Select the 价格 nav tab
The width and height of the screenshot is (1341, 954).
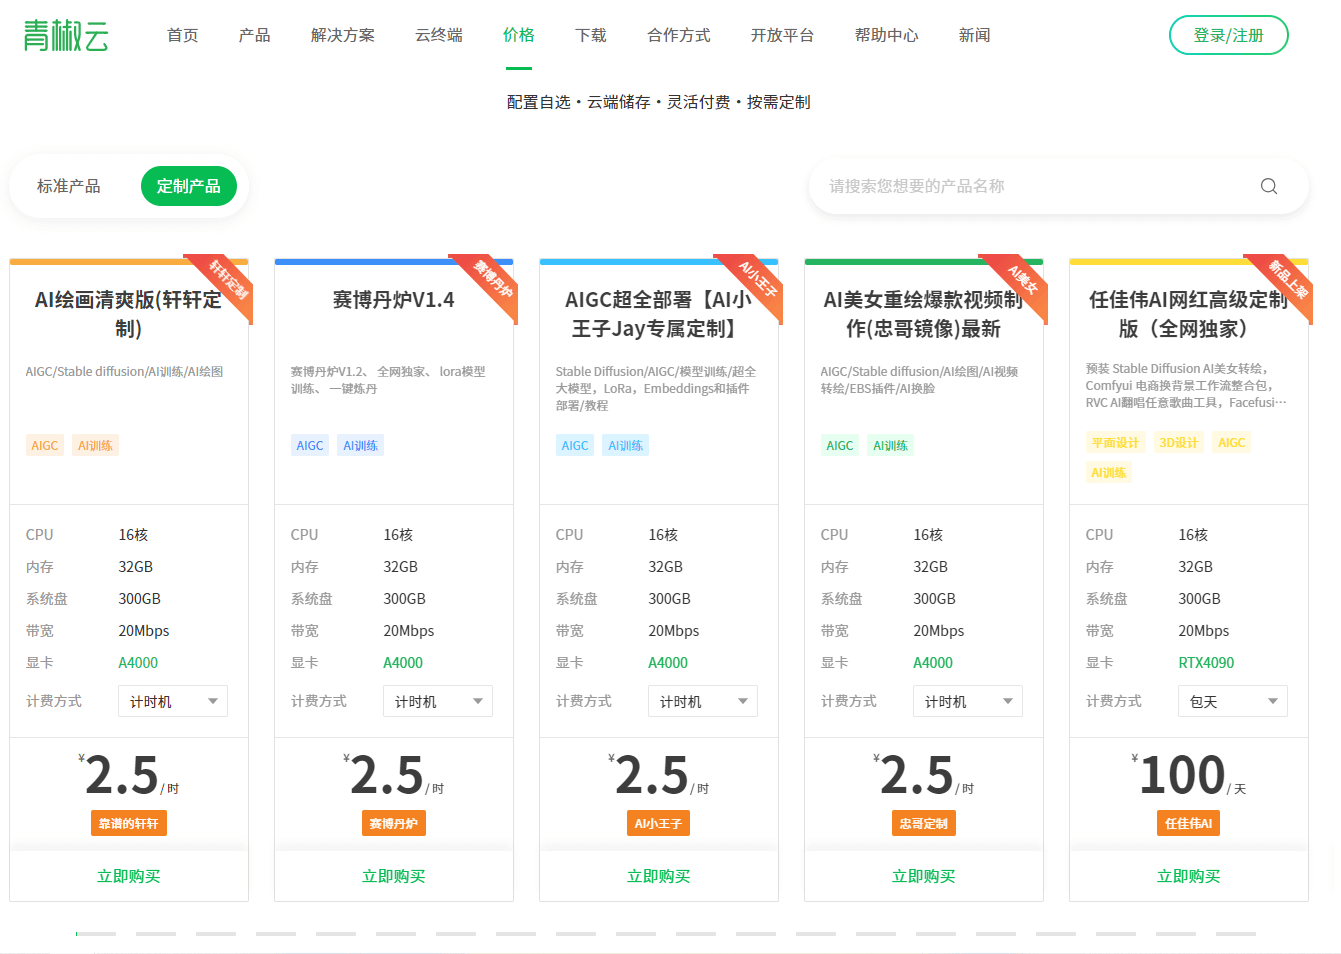pos(519,35)
